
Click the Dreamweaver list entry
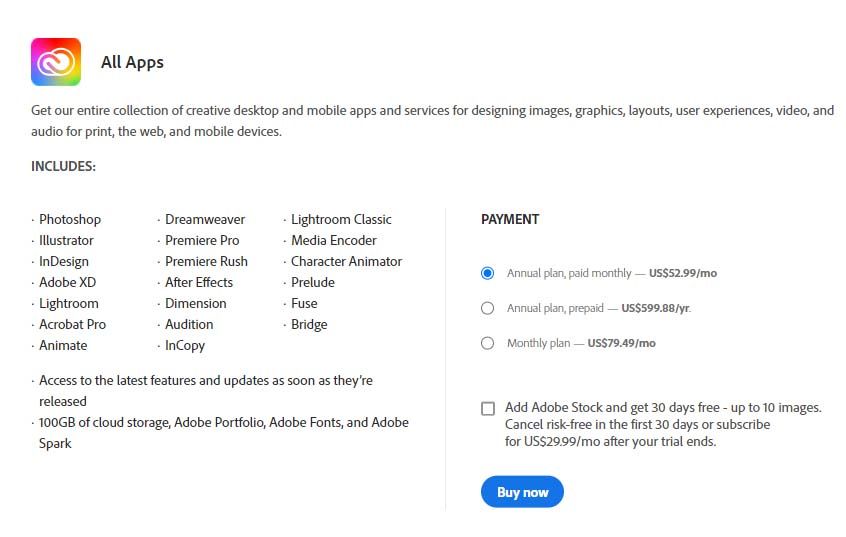(205, 219)
